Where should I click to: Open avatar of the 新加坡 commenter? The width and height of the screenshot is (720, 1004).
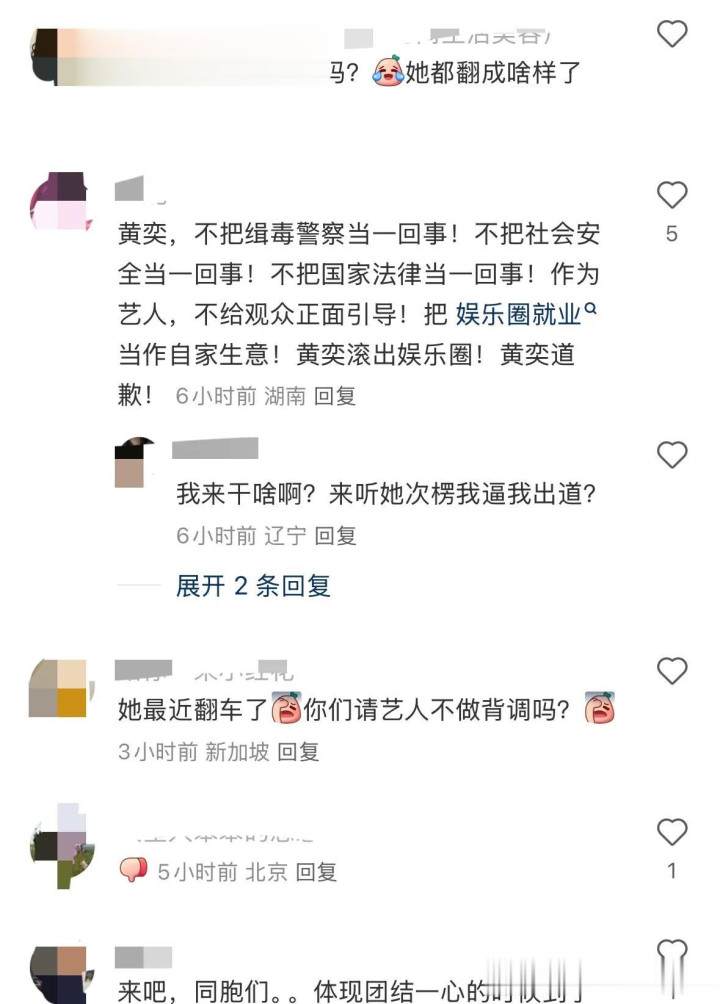(x=59, y=688)
